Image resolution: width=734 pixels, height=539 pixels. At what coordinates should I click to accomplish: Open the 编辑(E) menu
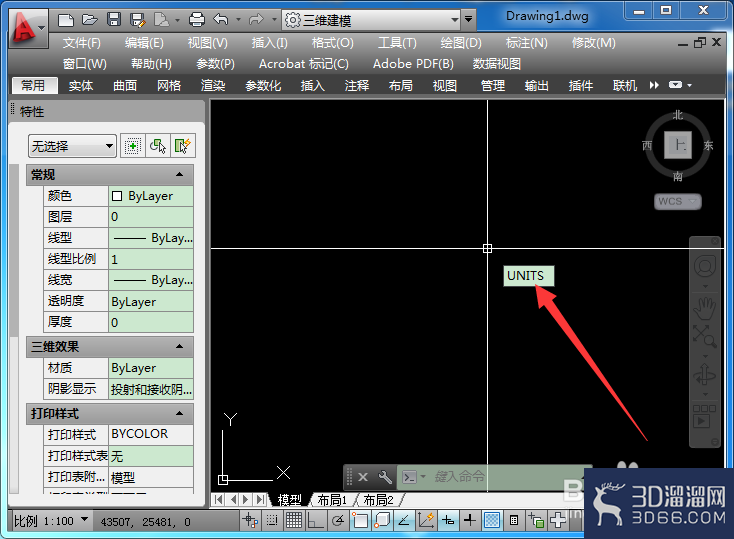[144, 43]
